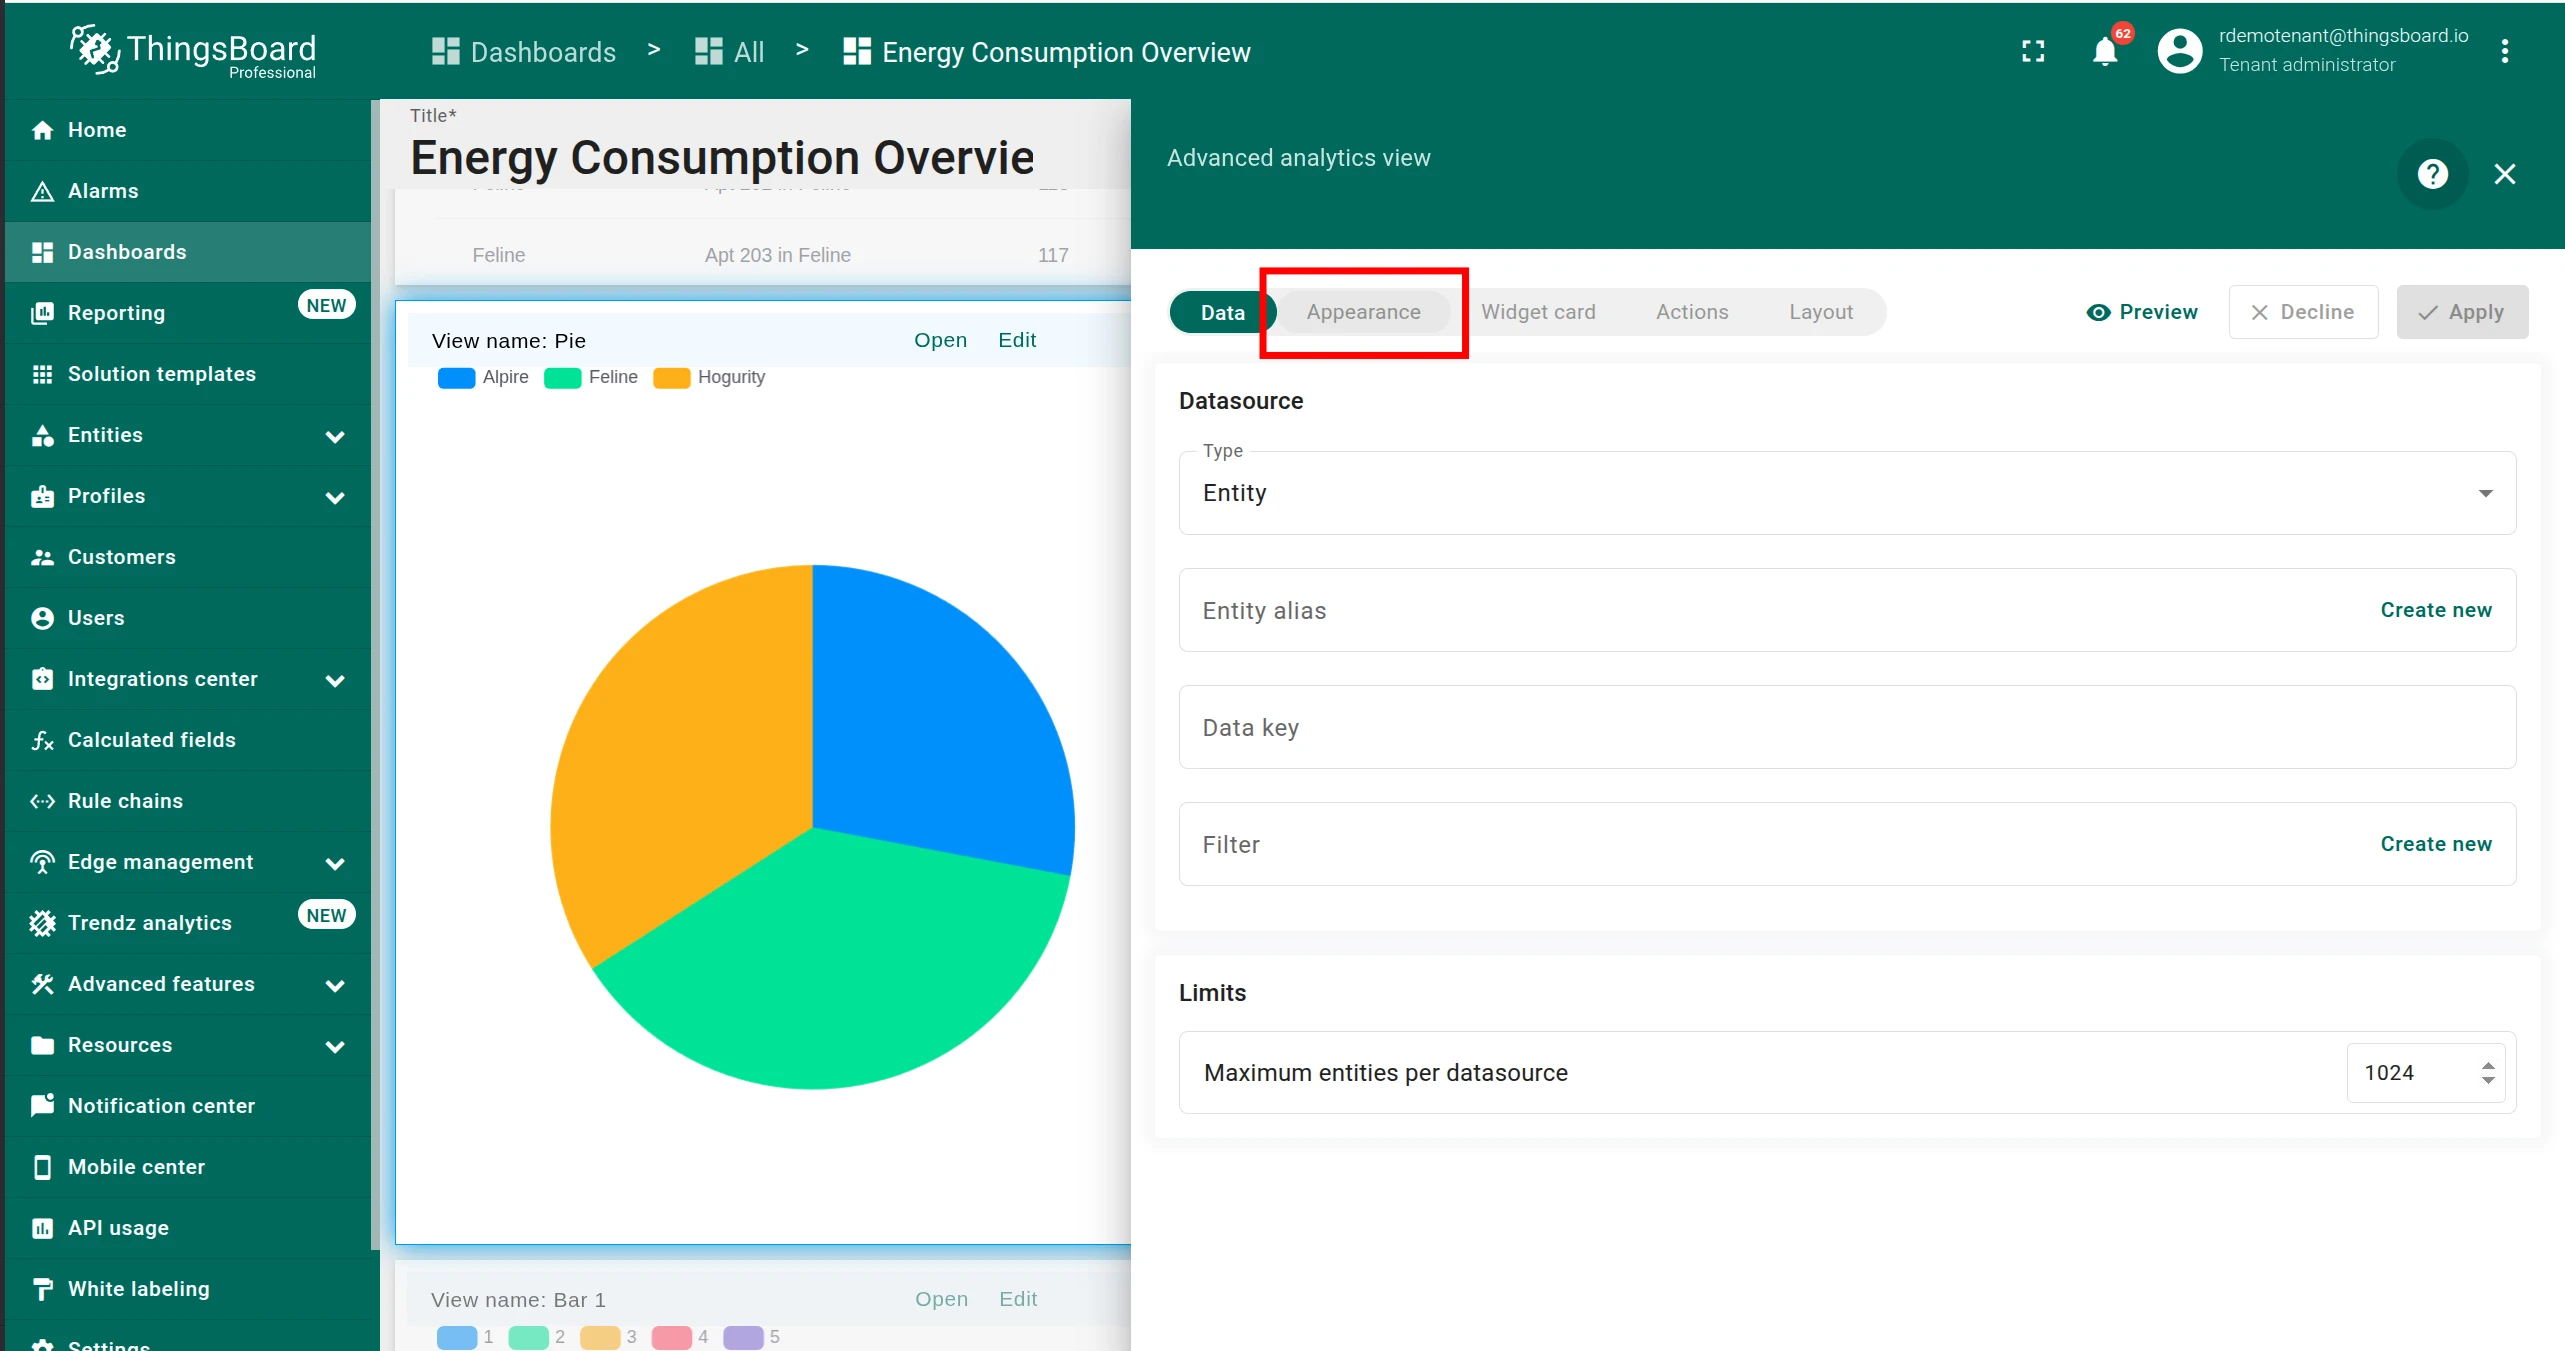
Task: Open Rule chains page
Action: coord(187,801)
